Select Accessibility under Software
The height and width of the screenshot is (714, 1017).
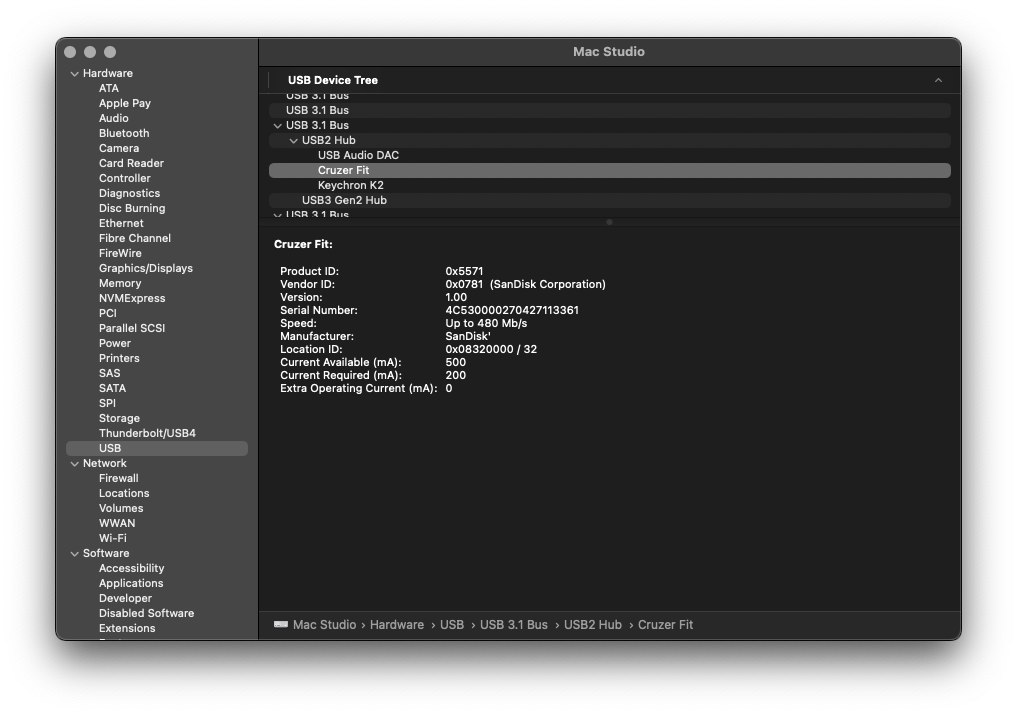click(132, 568)
